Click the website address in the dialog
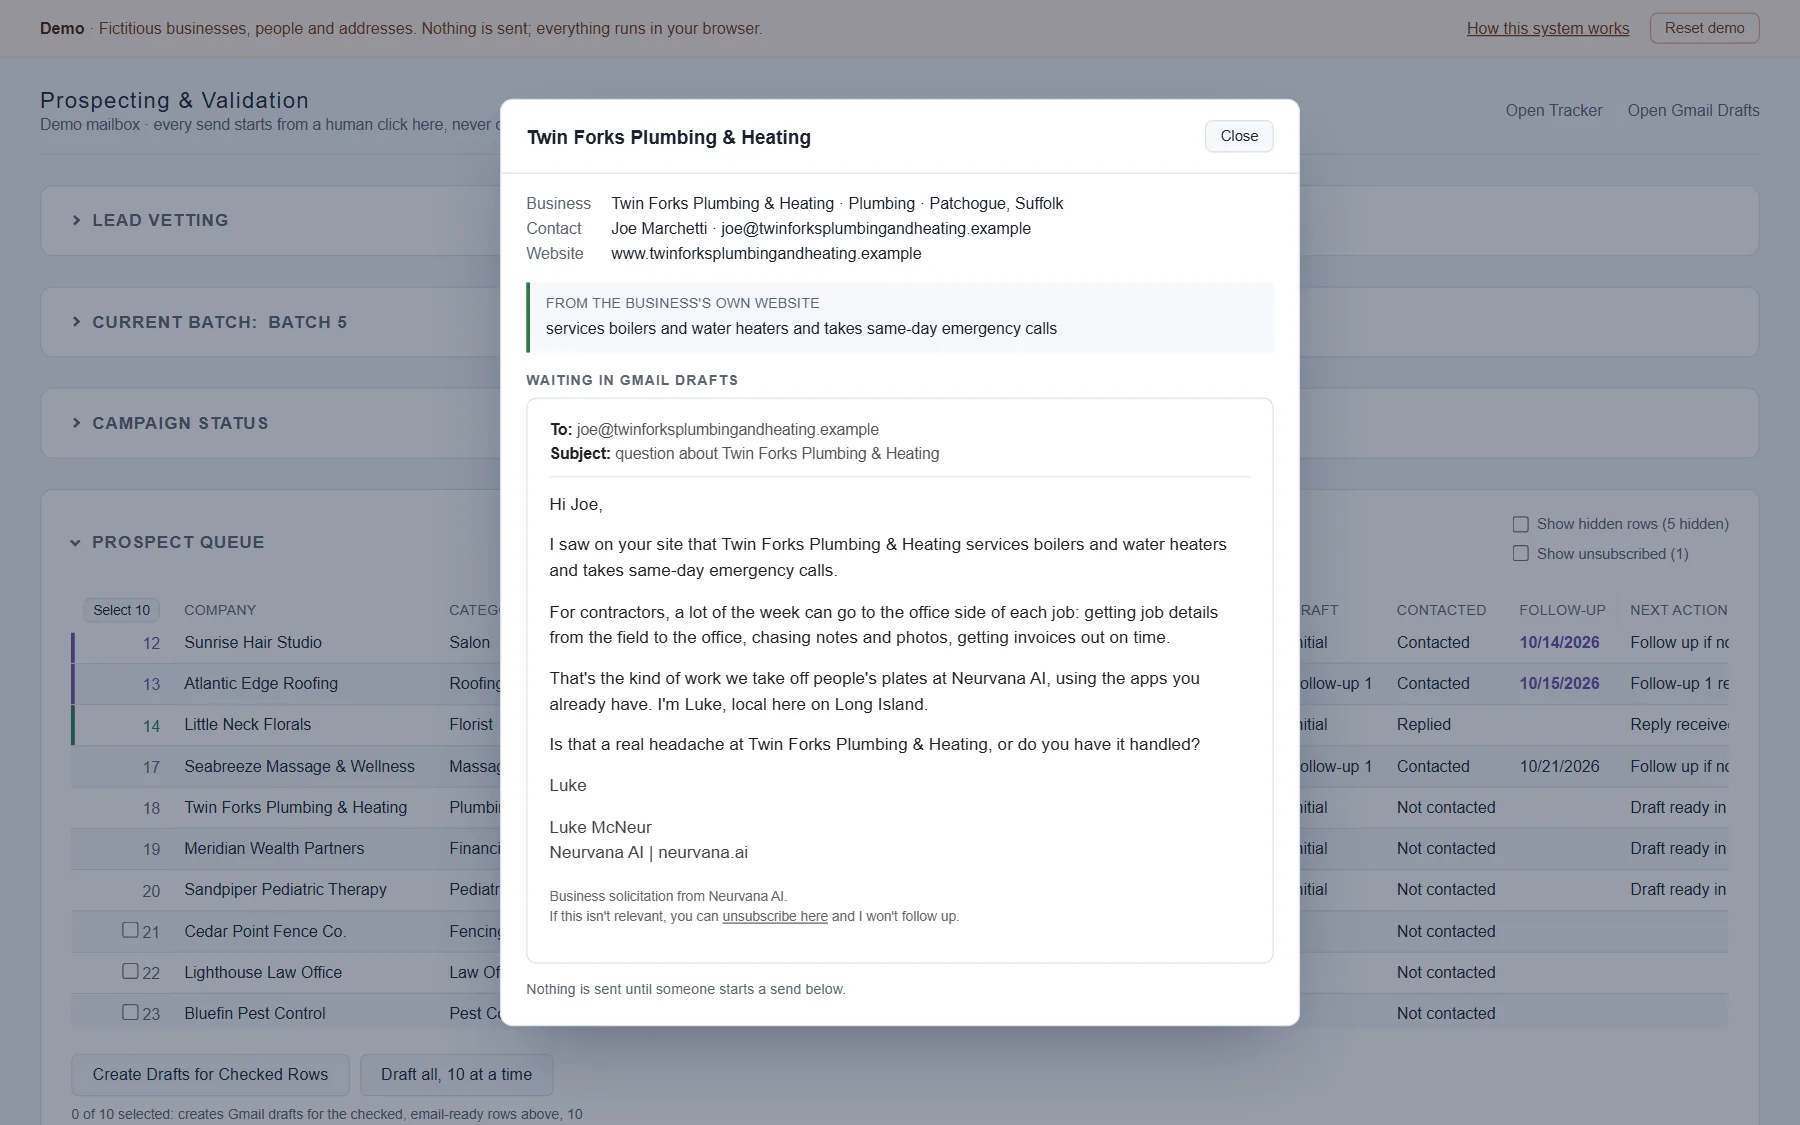 click(766, 253)
